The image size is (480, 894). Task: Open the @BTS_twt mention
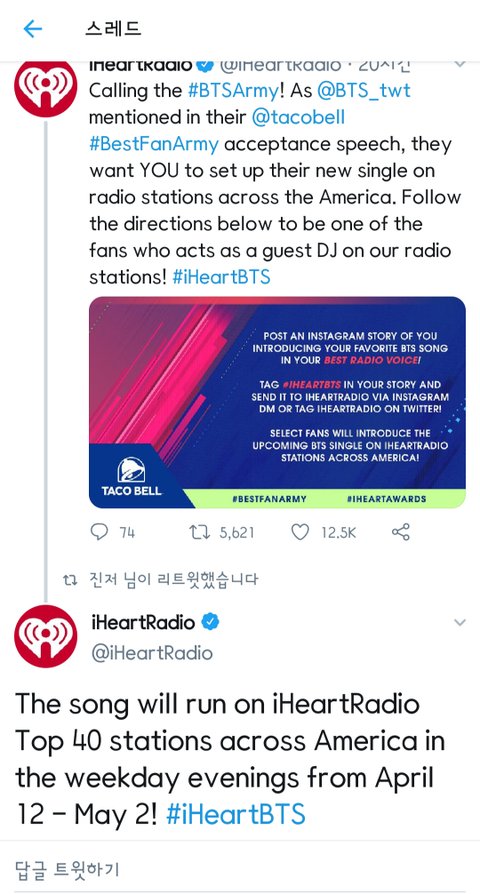pos(363,91)
